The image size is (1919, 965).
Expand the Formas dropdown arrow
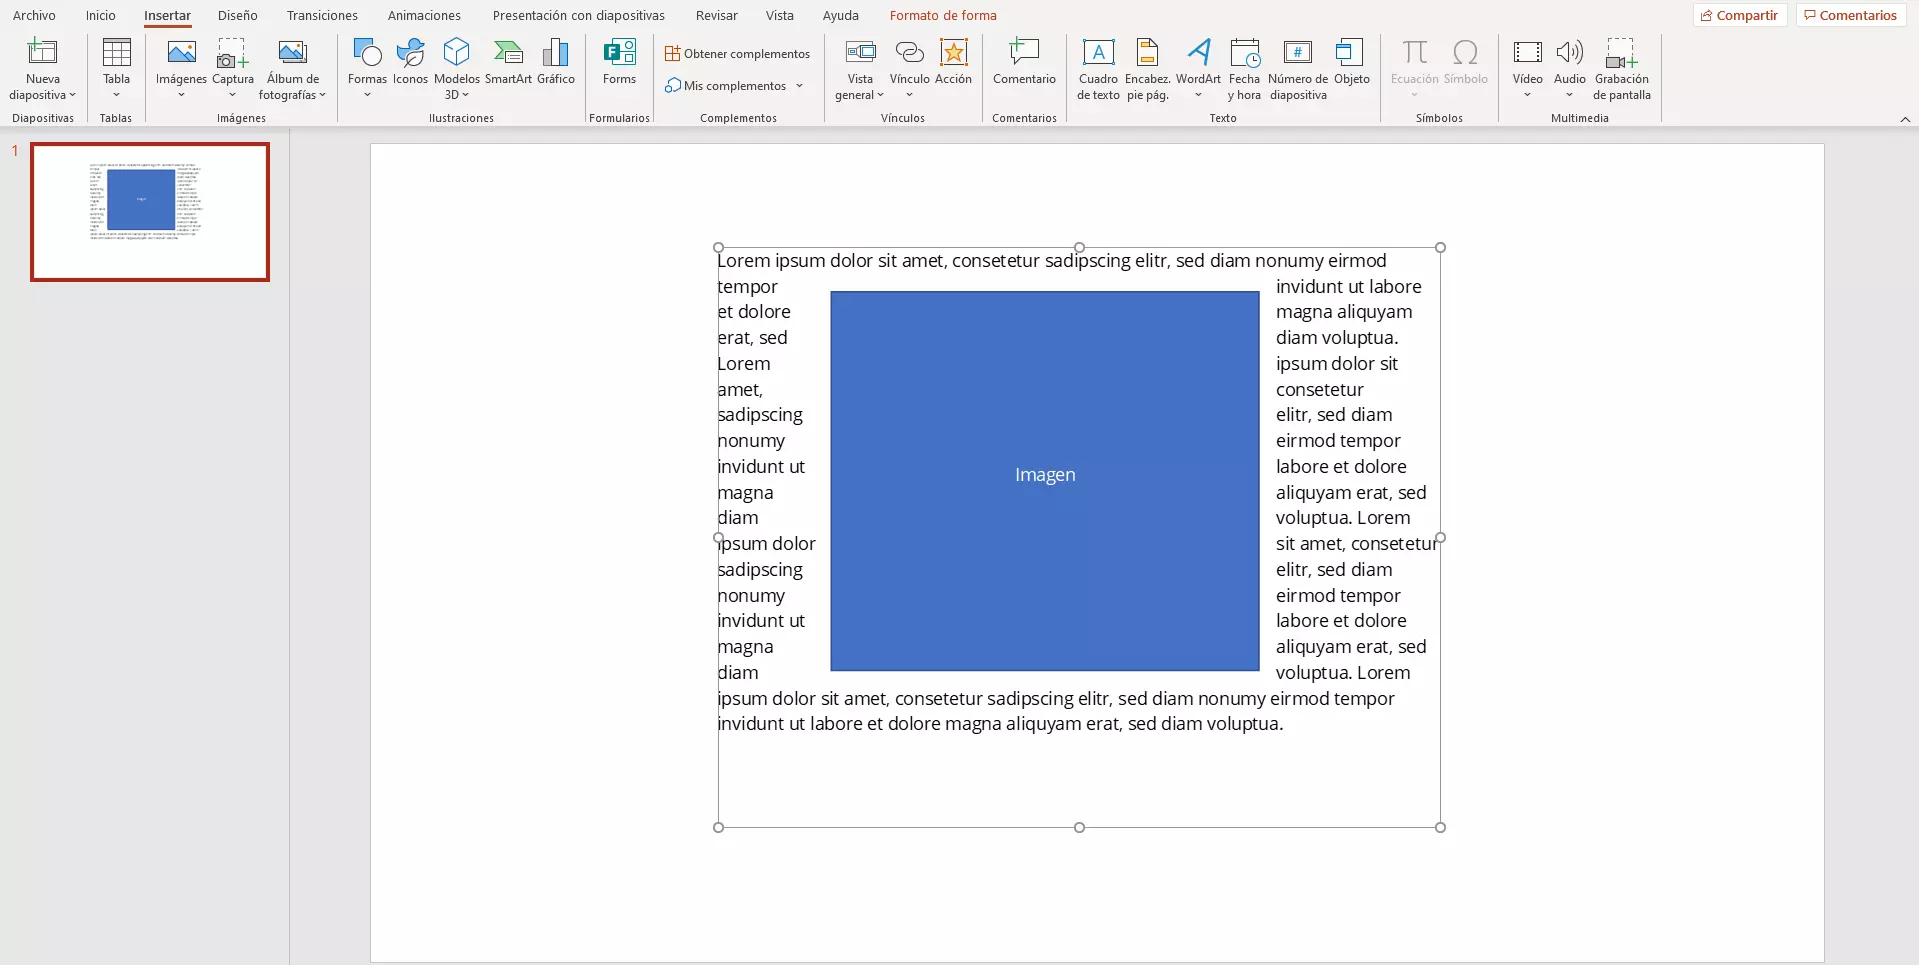pos(367,96)
